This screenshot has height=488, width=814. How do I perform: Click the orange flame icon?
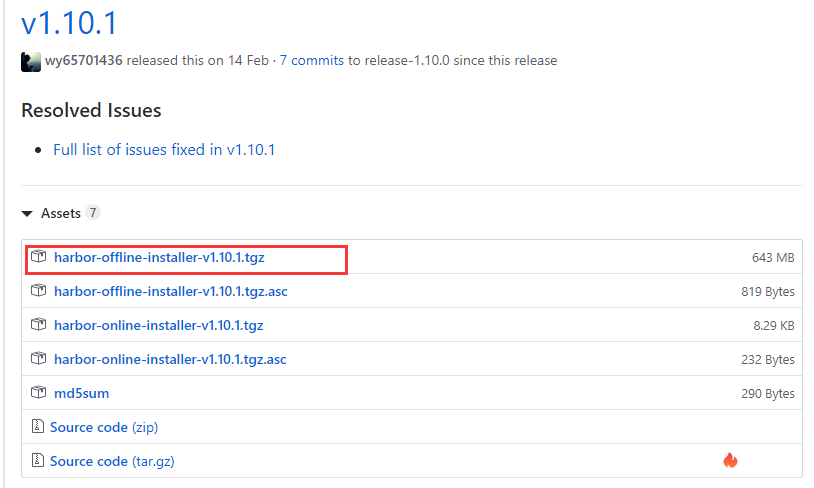coord(730,460)
